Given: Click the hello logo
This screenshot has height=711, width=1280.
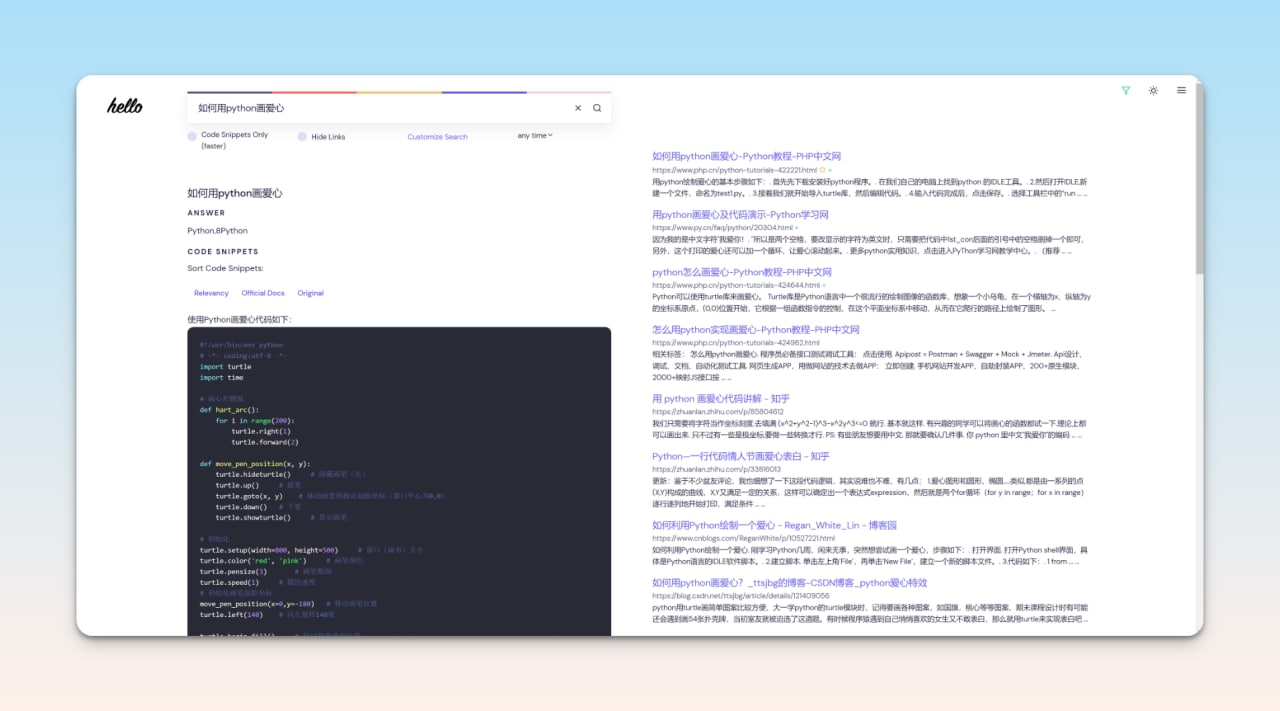Looking at the screenshot, I should coord(125,106).
